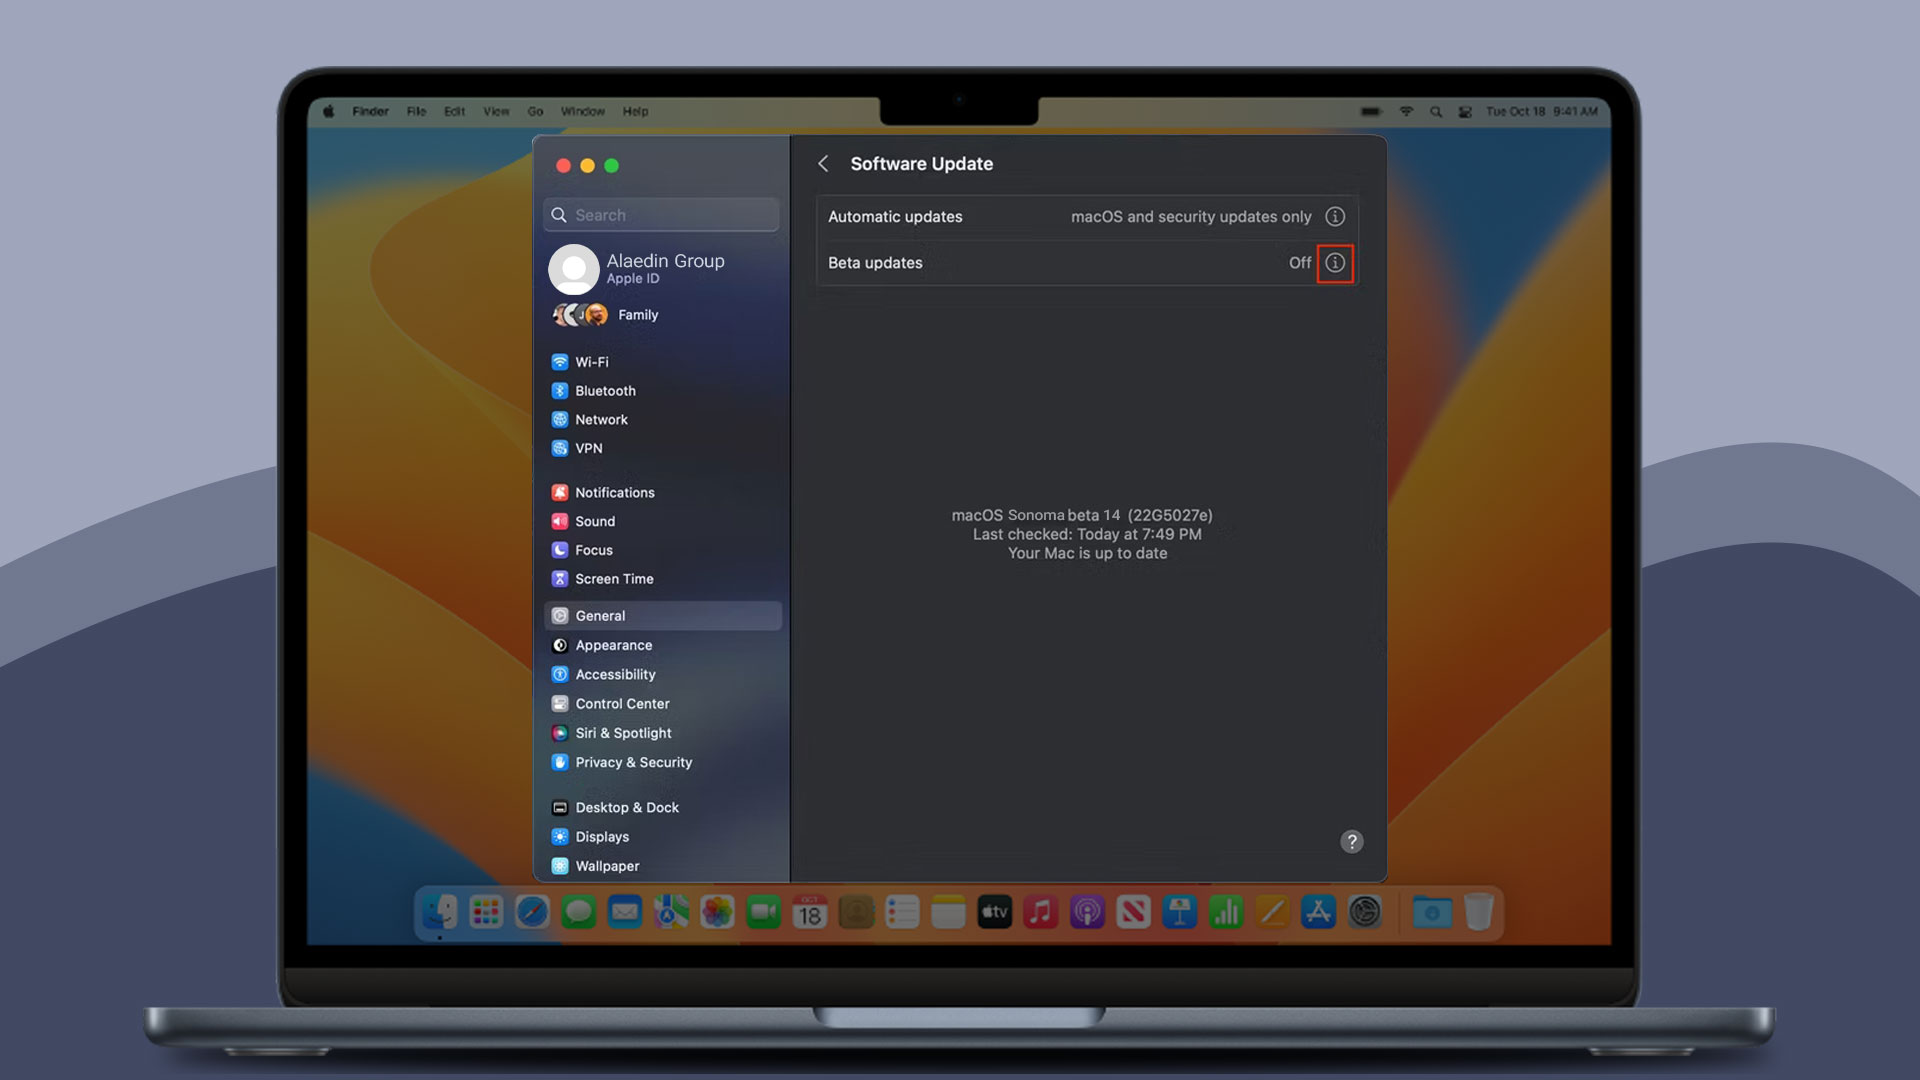Screen dimensions: 1920x1080
Task: Open the battery status menu
Action: (x=1371, y=112)
